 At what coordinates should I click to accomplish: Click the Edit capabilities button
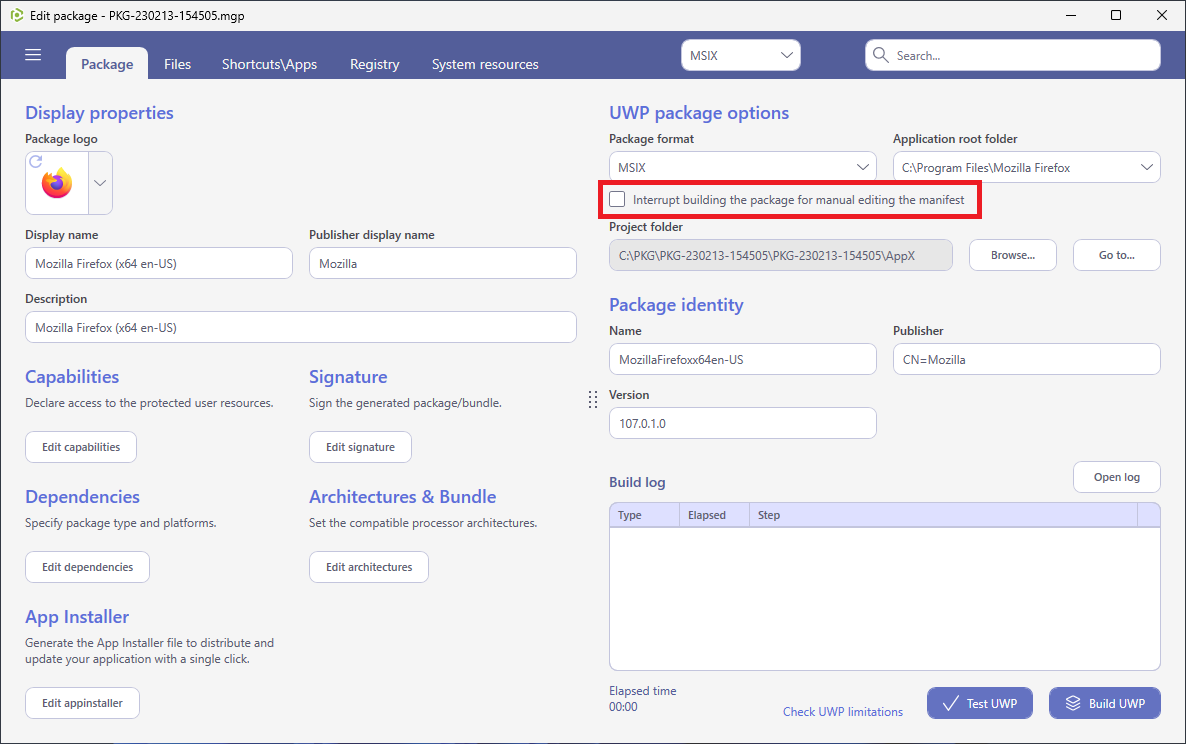[81, 447]
